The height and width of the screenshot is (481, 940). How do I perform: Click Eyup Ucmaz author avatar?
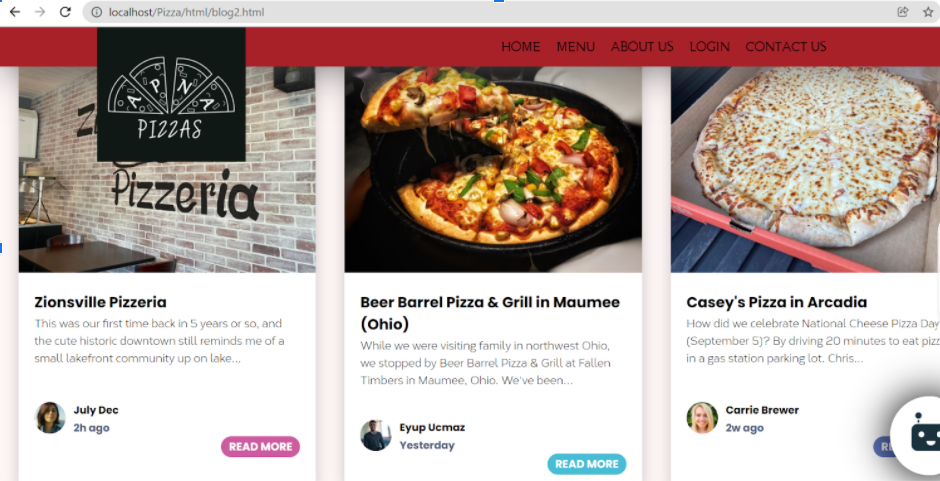(x=376, y=435)
